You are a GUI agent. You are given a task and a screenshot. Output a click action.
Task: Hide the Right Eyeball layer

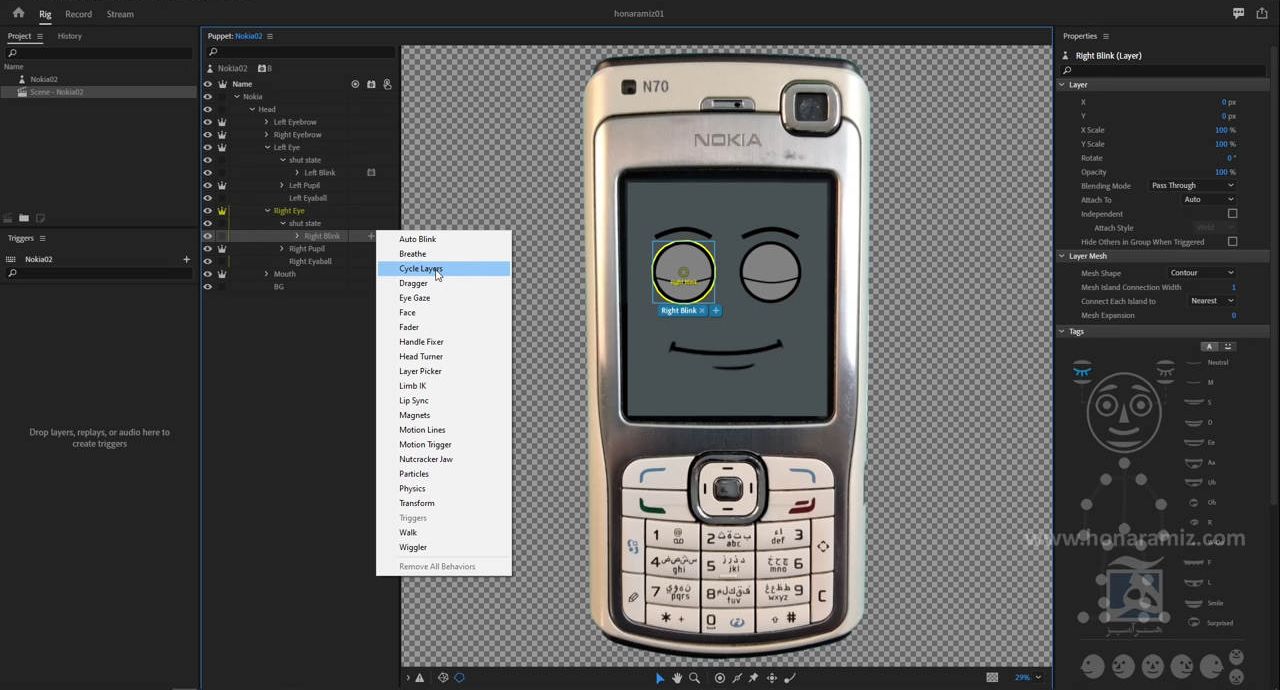coord(208,261)
